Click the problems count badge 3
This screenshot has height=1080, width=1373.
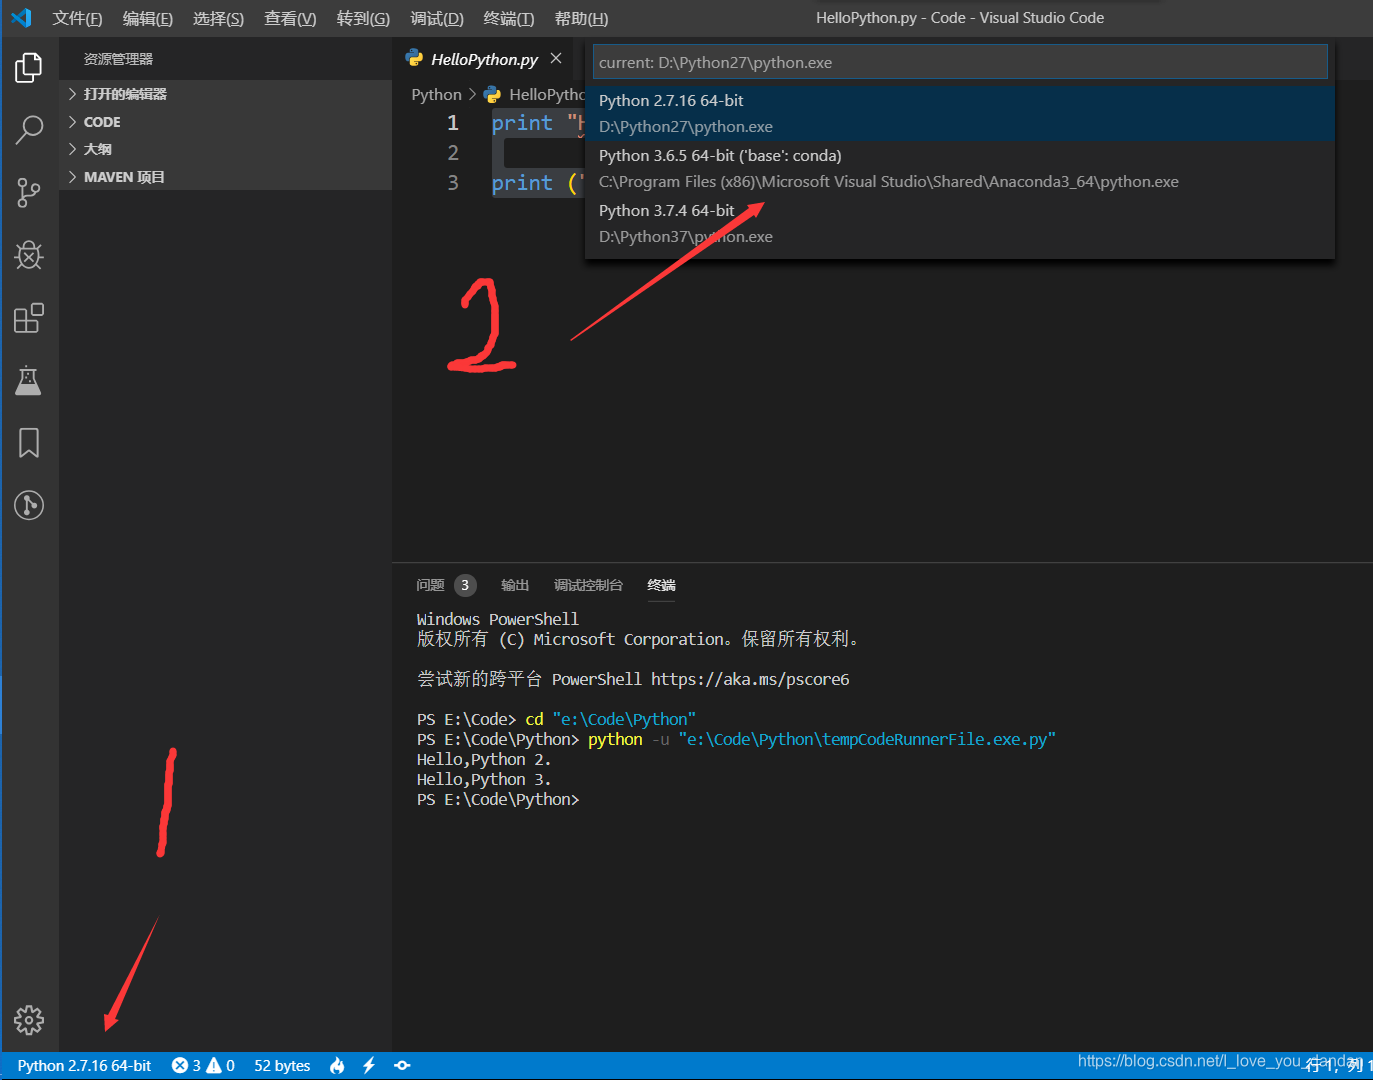click(x=465, y=585)
